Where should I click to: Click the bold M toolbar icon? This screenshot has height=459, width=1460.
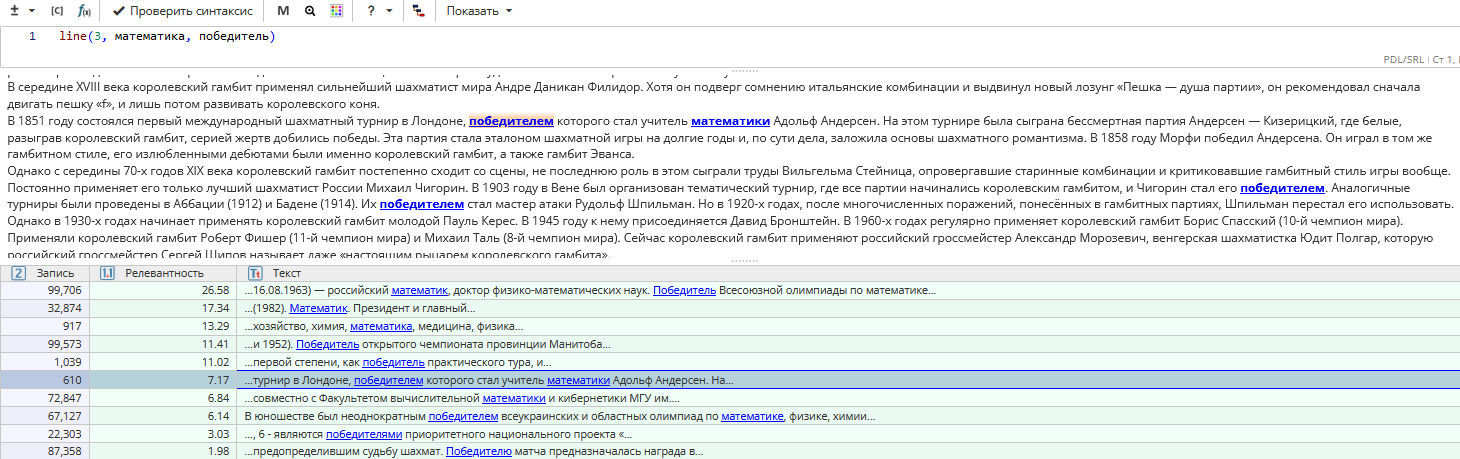[x=283, y=11]
